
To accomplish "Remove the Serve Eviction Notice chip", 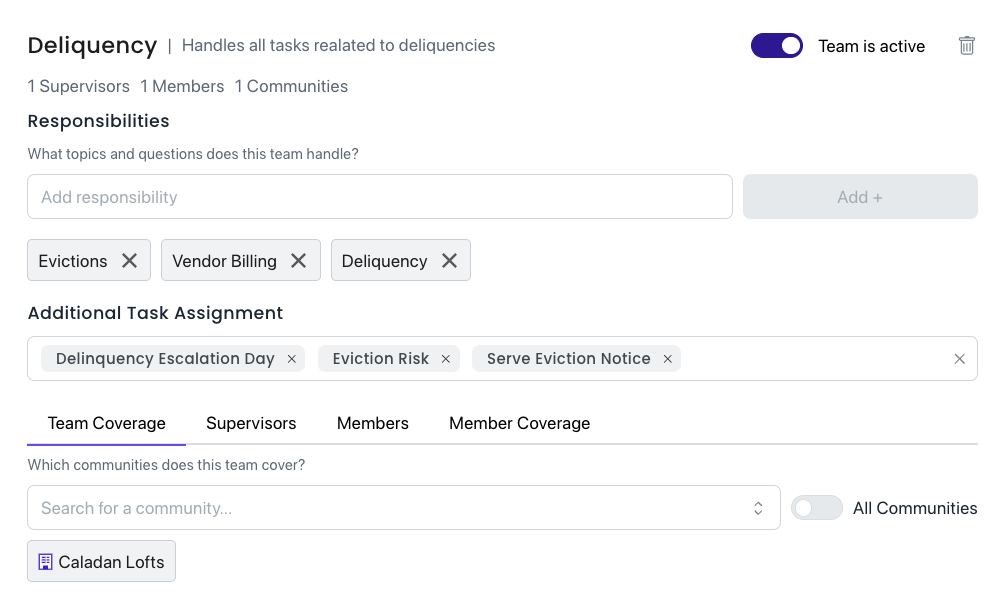I will [667, 359].
